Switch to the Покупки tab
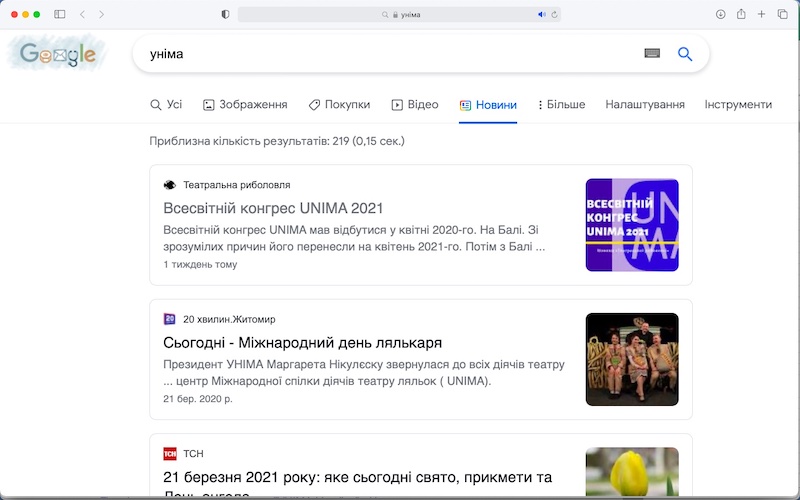This screenshot has height=500, width=800. point(339,105)
